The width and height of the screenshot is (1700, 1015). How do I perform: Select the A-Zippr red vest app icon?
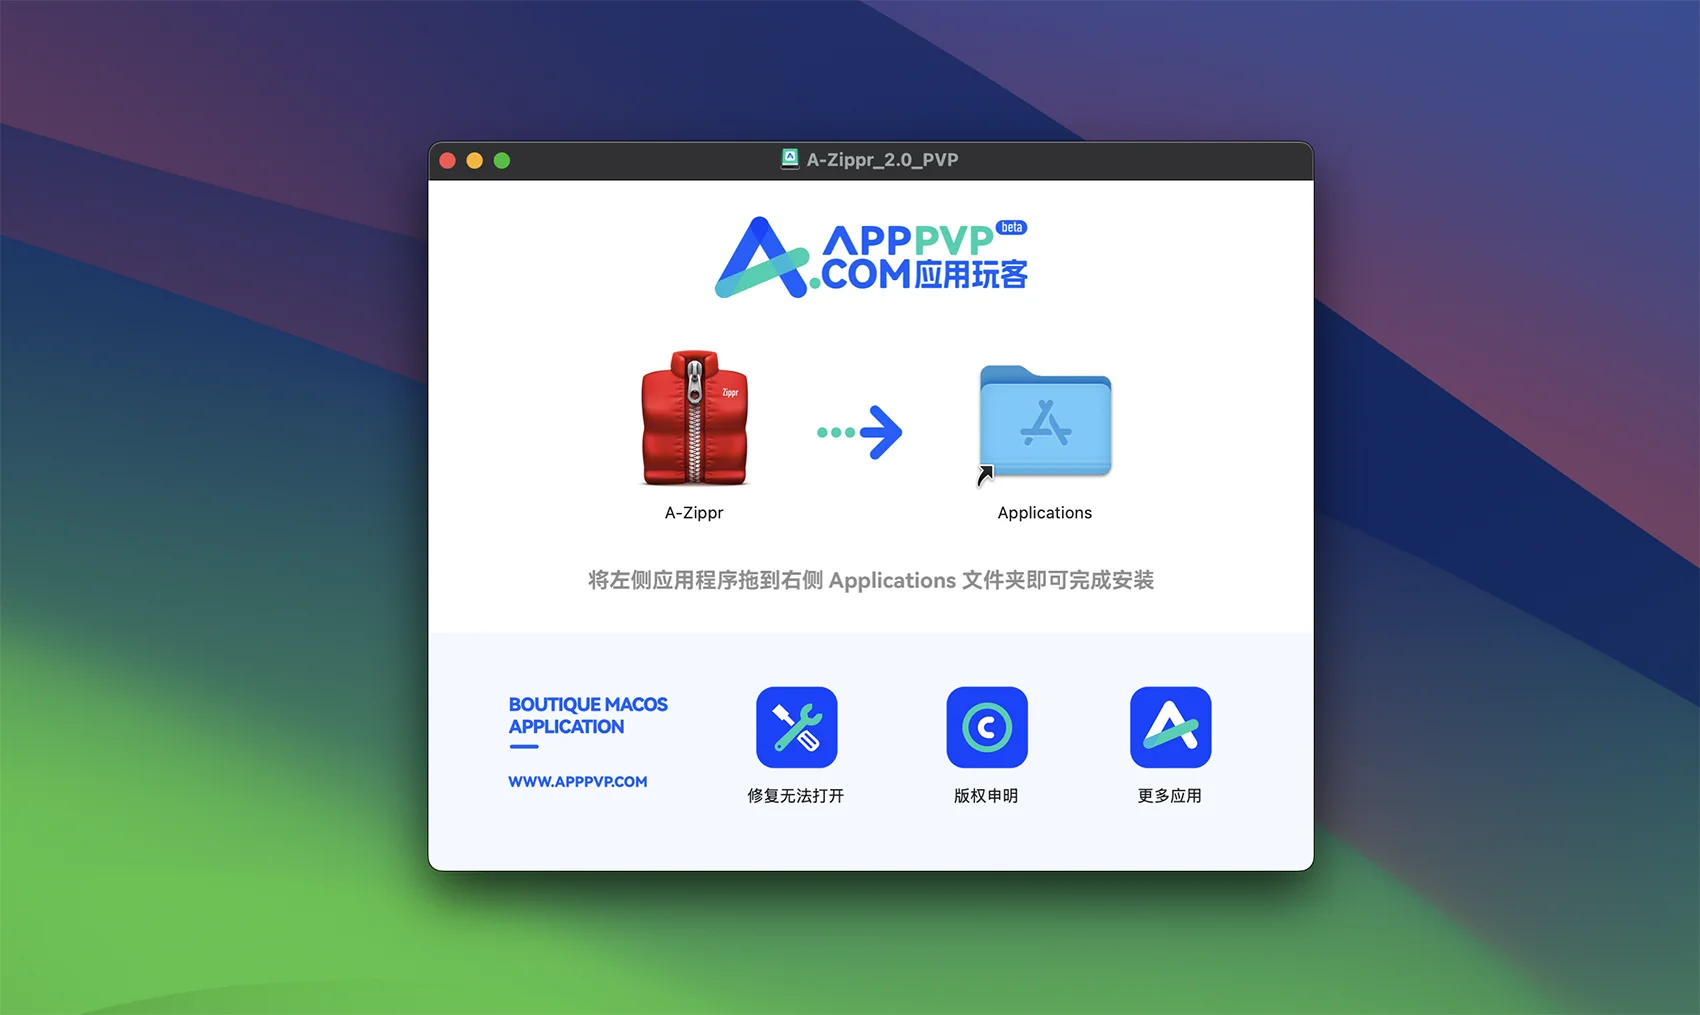[x=694, y=418]
